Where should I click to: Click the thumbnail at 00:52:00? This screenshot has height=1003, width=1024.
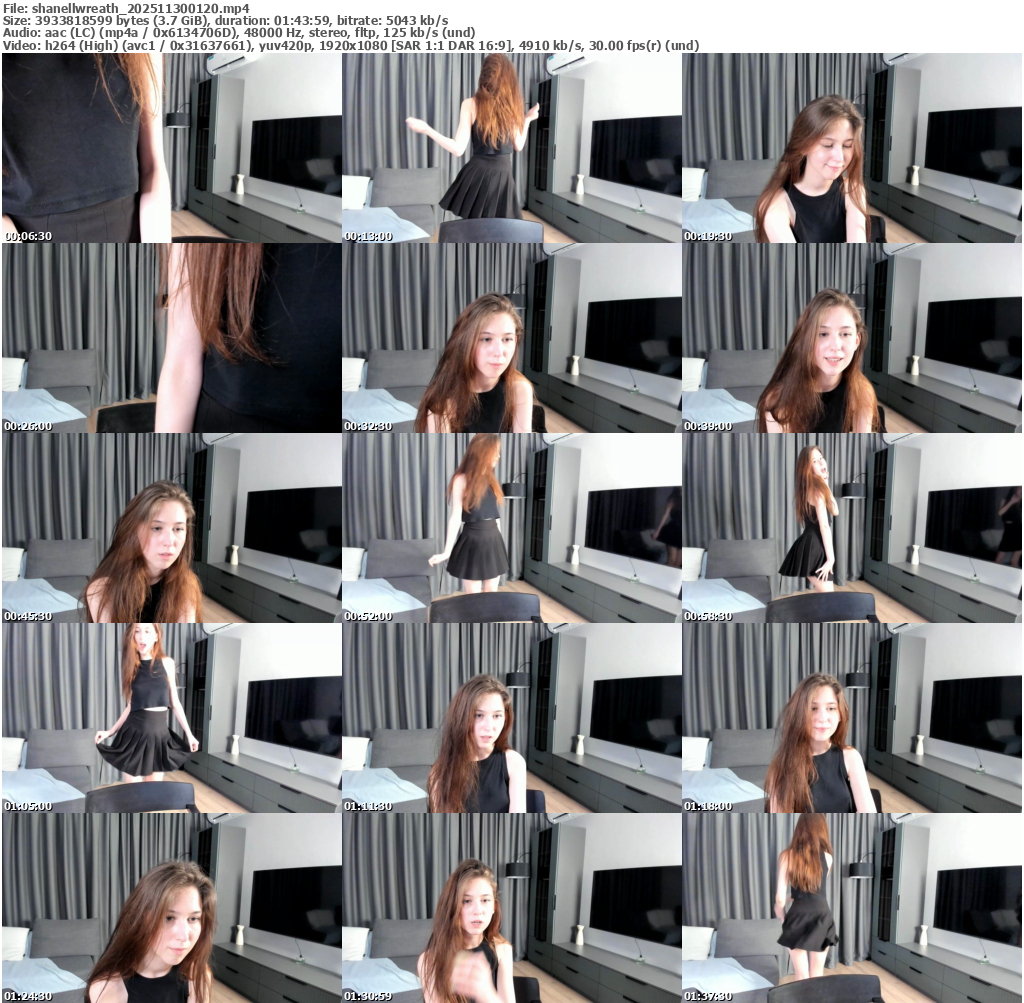point(512,527)
